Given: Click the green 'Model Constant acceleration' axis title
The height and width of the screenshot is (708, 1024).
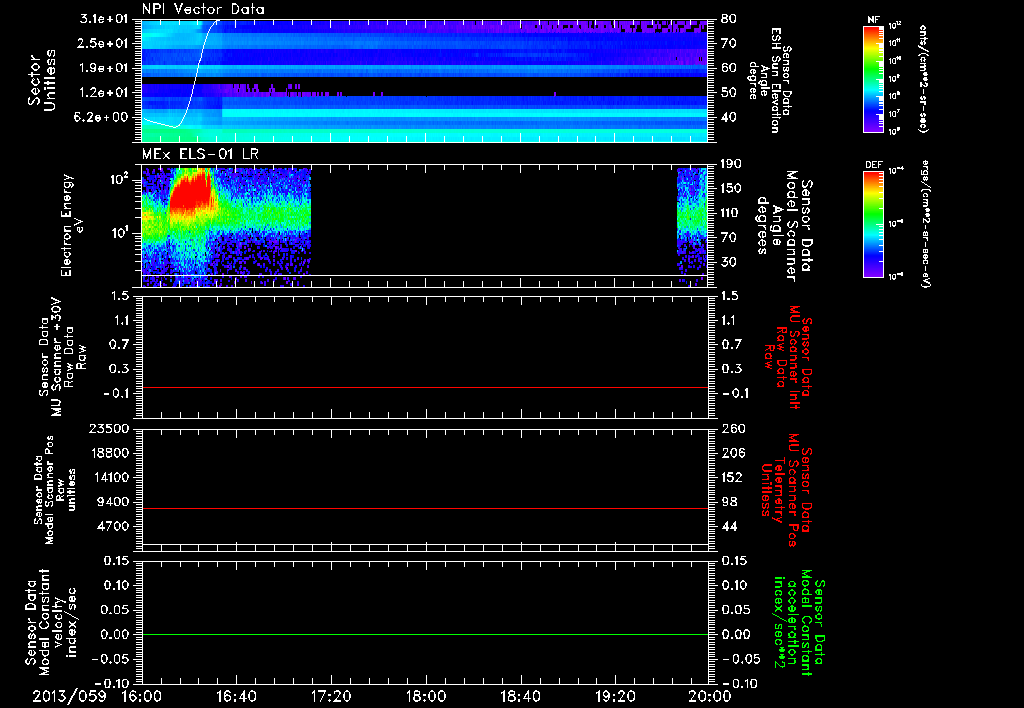Looking at the screenshot, I should (x=799, y=622).
